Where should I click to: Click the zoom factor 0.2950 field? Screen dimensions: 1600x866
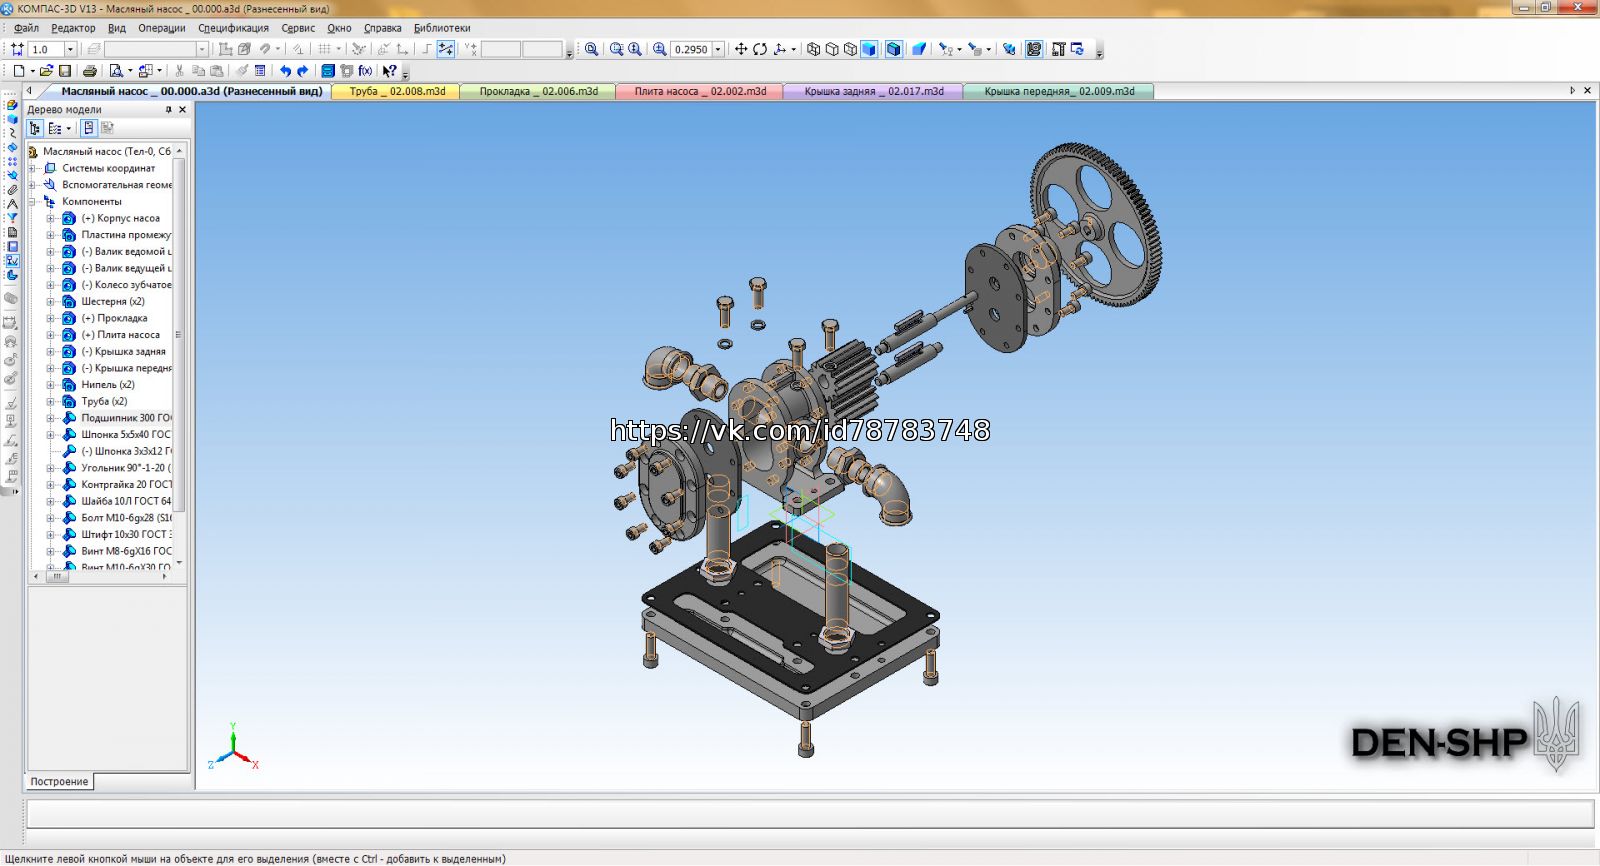coord(691,49)
